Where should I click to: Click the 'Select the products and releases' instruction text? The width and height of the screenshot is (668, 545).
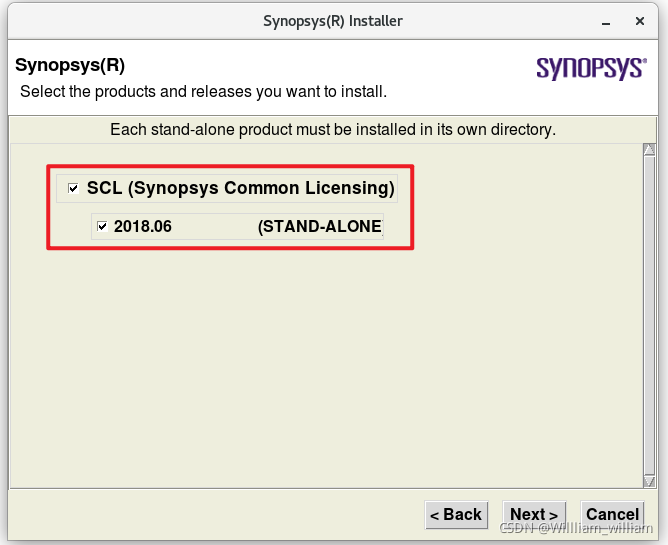(204, 92)
